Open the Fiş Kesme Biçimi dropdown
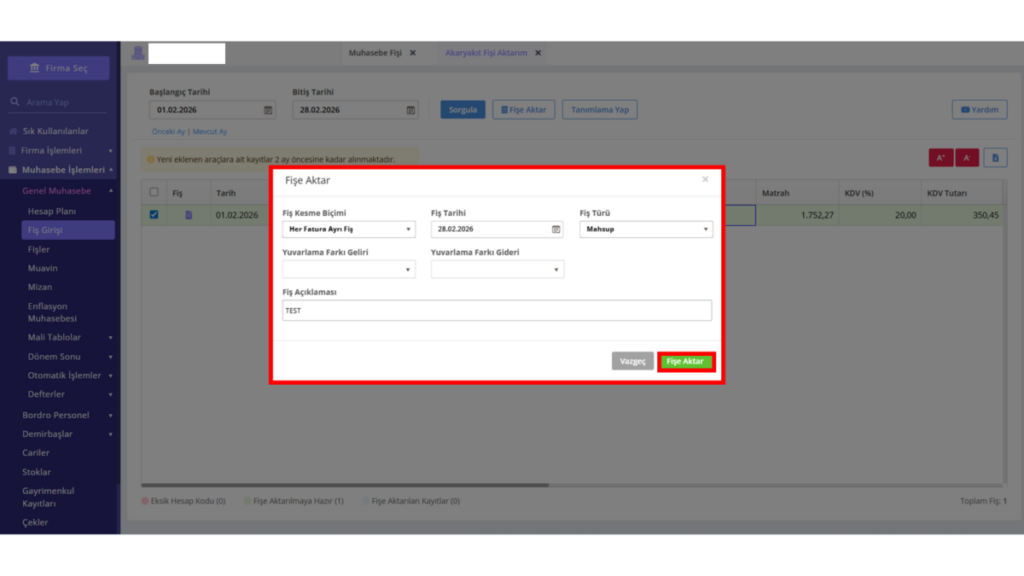 coord(349,229)
